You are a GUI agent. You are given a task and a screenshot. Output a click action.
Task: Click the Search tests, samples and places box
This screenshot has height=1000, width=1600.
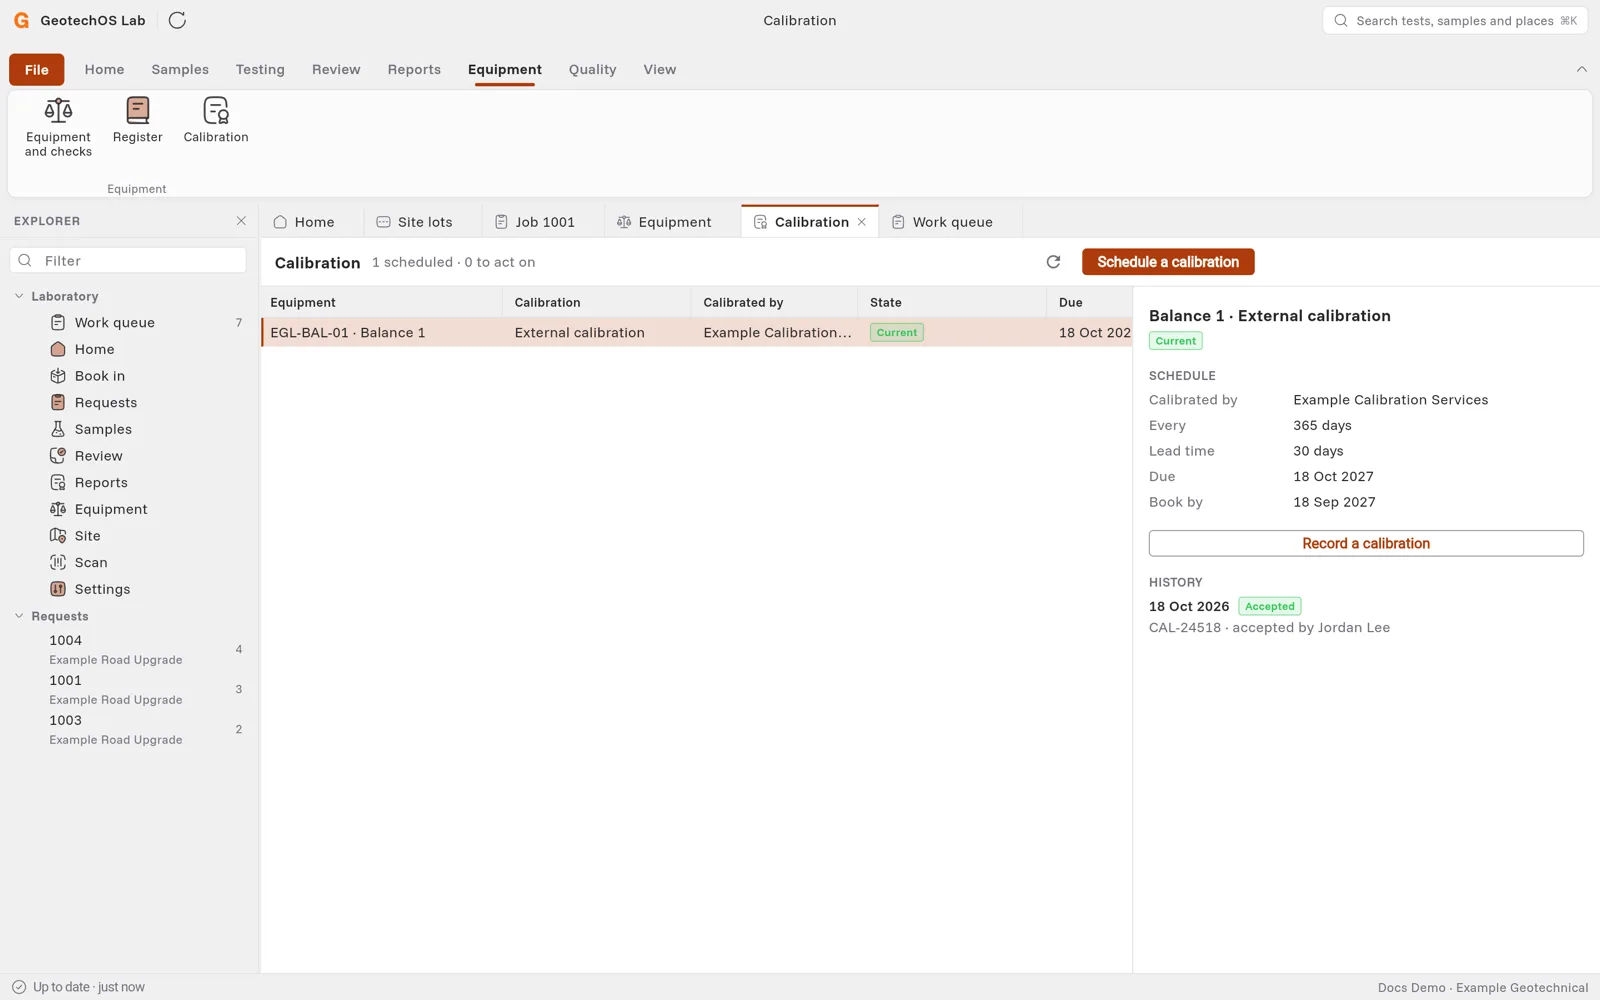(x=1455, y=20)
